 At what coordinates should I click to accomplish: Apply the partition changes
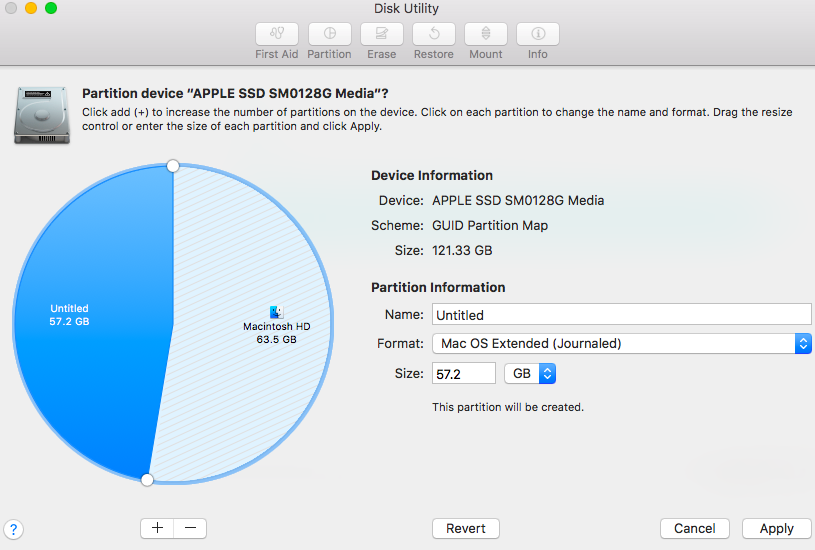[x=777, y=528]
